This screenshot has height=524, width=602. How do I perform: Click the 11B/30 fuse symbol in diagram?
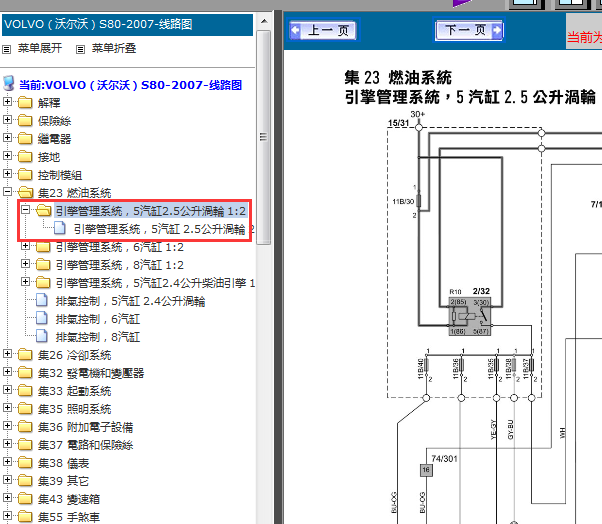point(418,201)
